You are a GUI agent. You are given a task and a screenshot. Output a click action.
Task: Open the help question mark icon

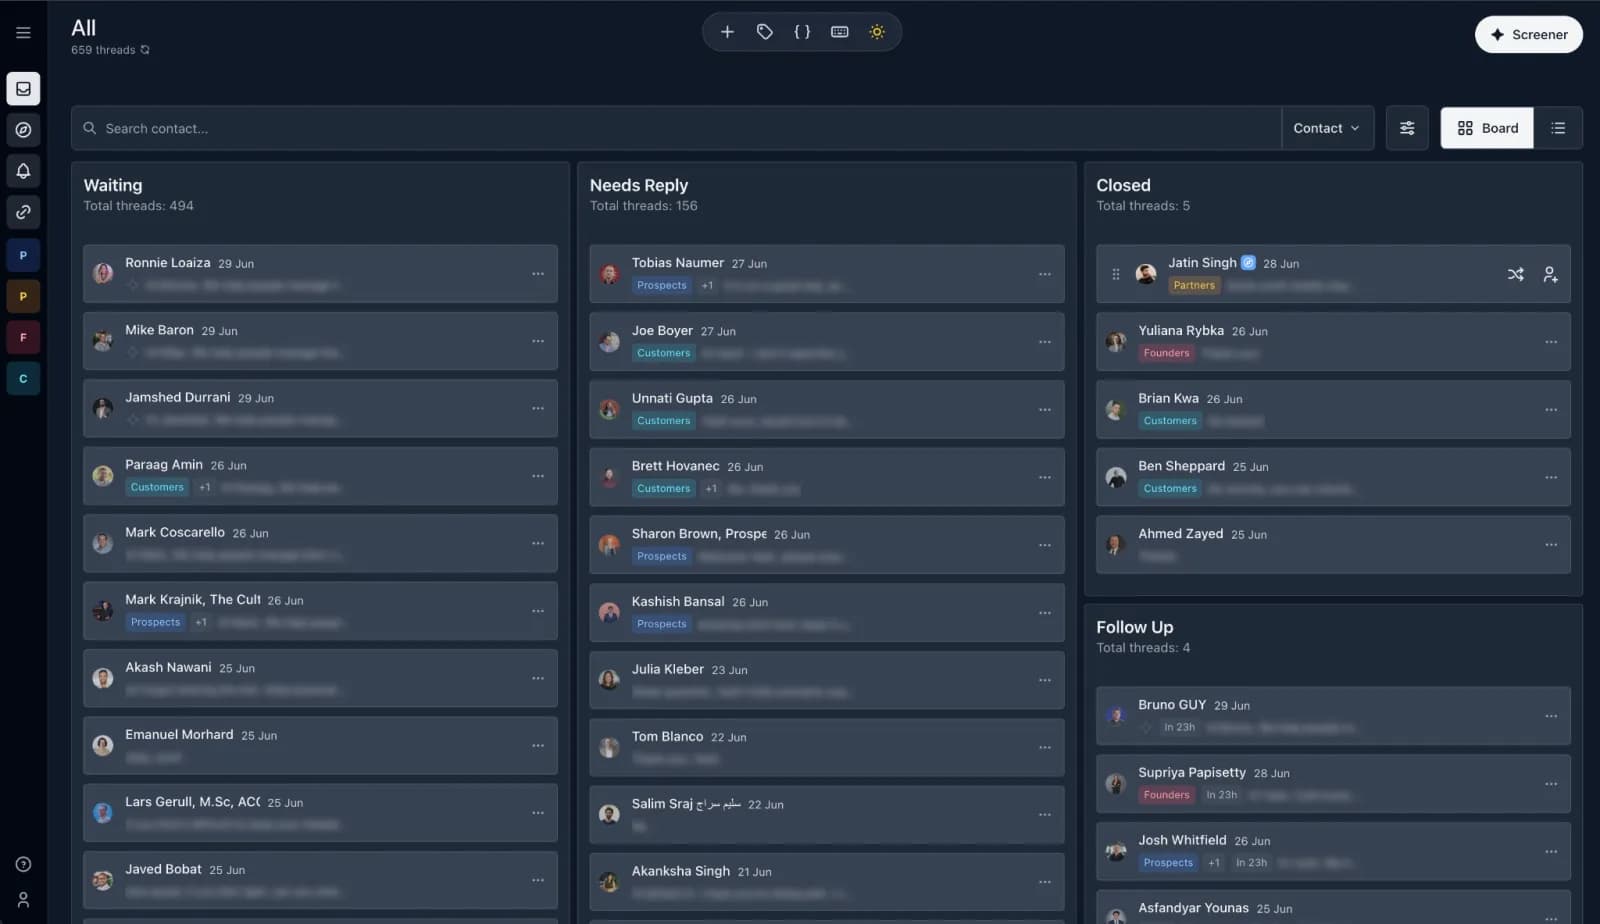[23, 864]
